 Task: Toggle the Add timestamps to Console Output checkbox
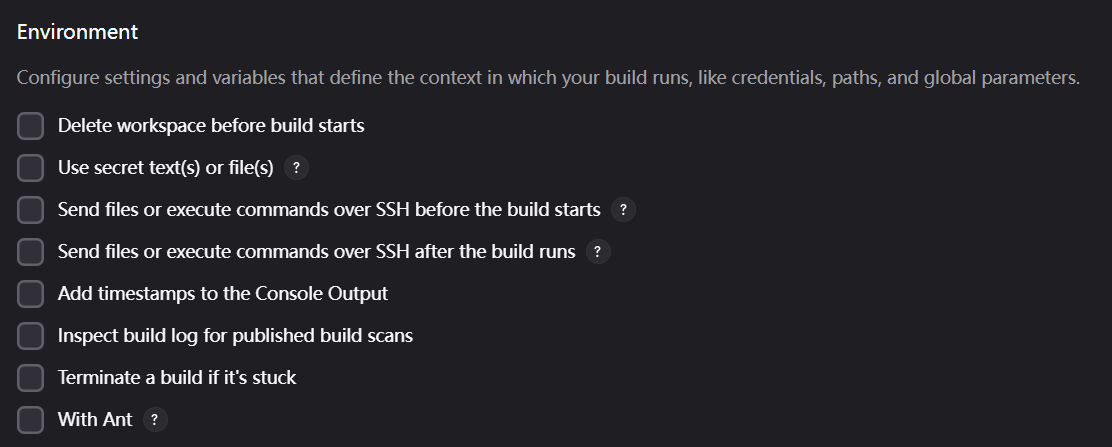pos(31,294)
